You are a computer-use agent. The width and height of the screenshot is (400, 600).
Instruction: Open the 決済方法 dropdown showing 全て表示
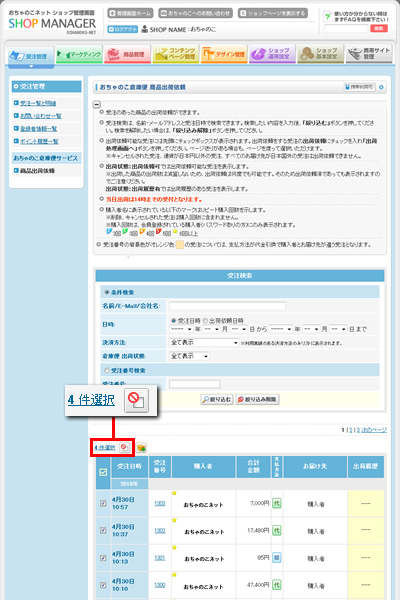pyautogui.click(x=204, y=342)
